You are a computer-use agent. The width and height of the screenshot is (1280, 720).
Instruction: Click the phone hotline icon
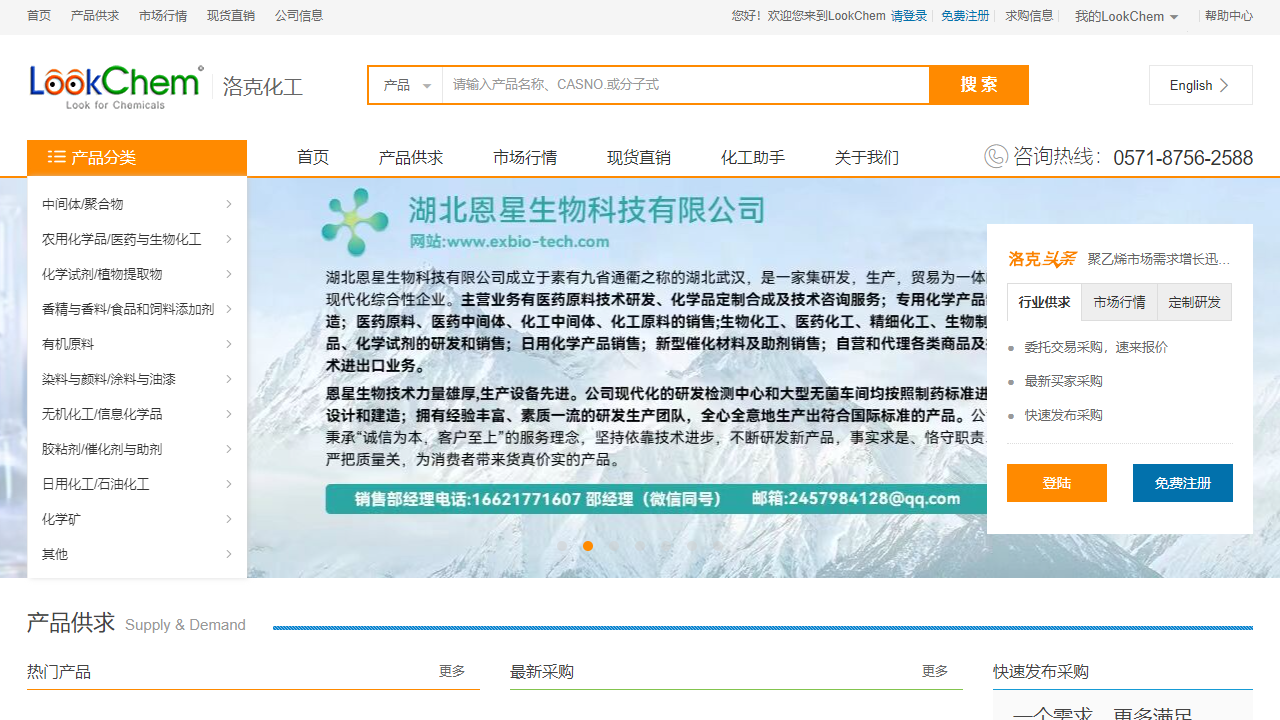tap(996, 157)
